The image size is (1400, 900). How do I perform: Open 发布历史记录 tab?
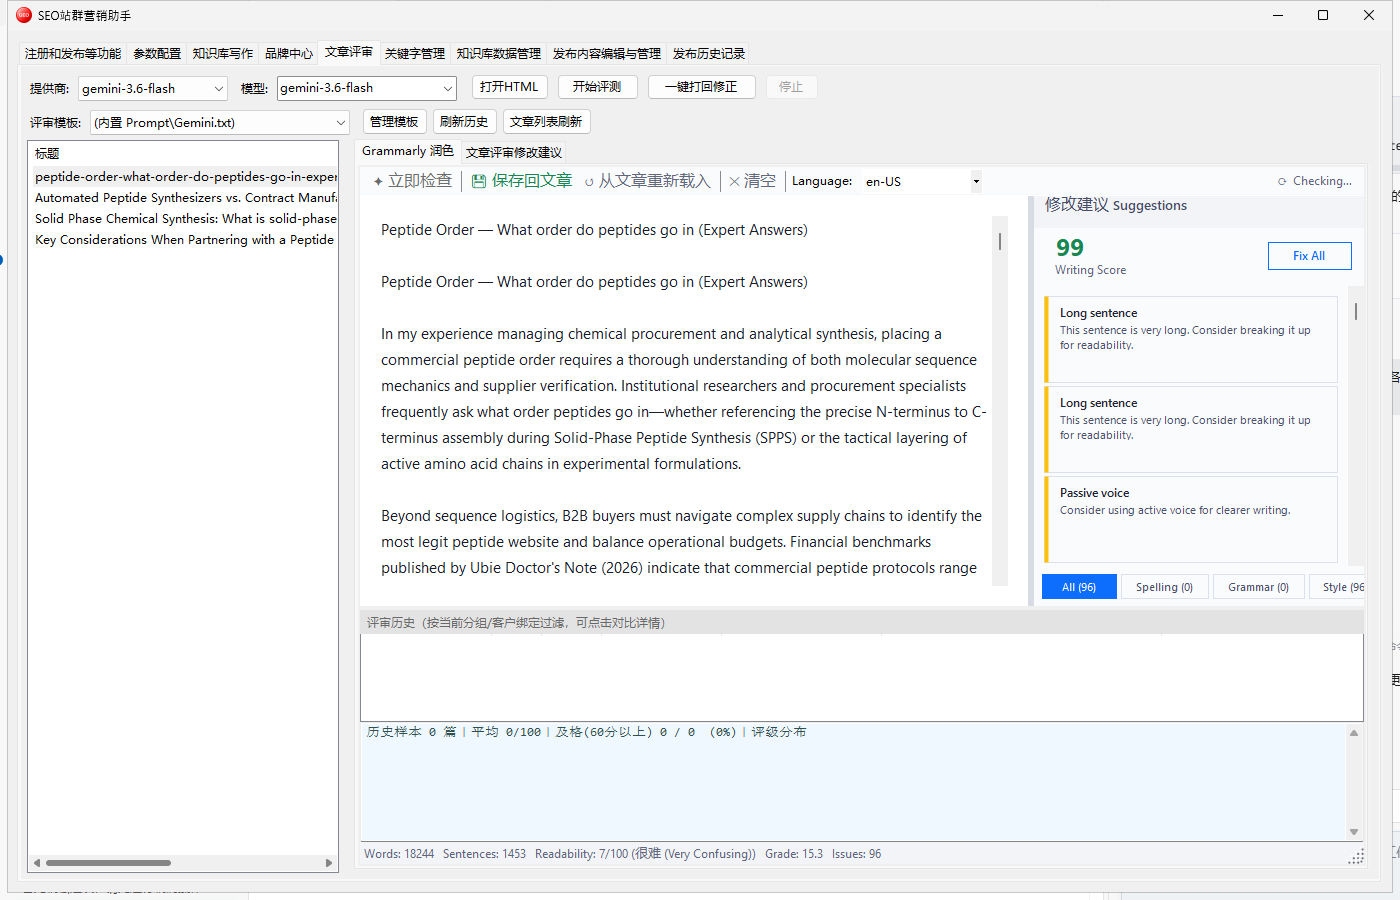click(709, 54)
